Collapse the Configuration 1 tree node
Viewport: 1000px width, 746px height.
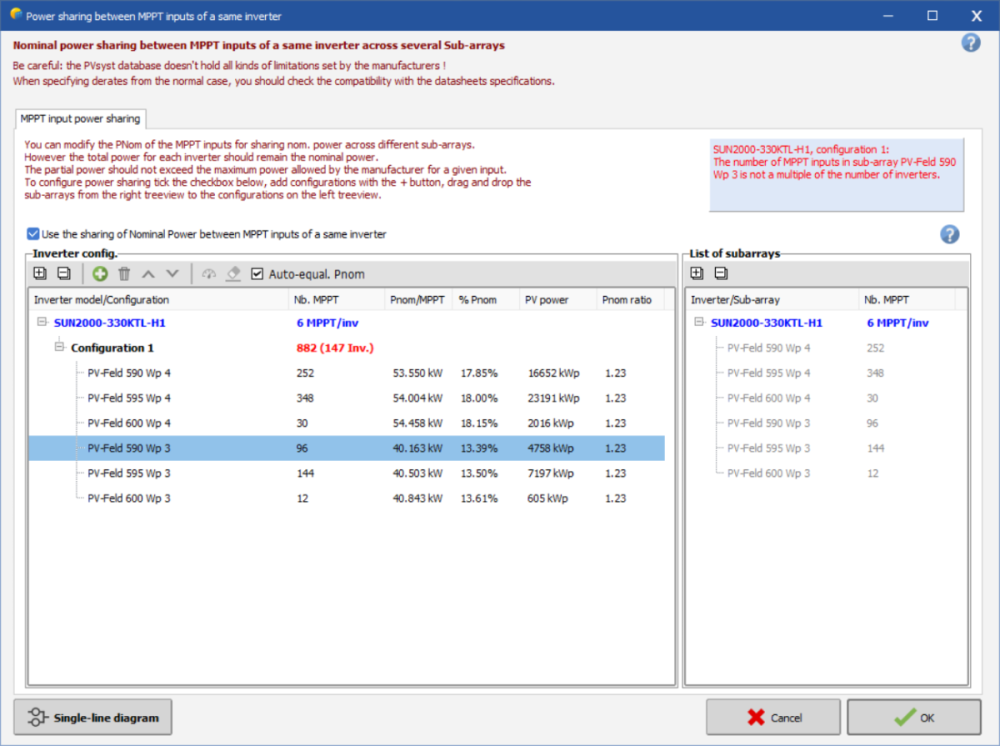coord(59,347)
